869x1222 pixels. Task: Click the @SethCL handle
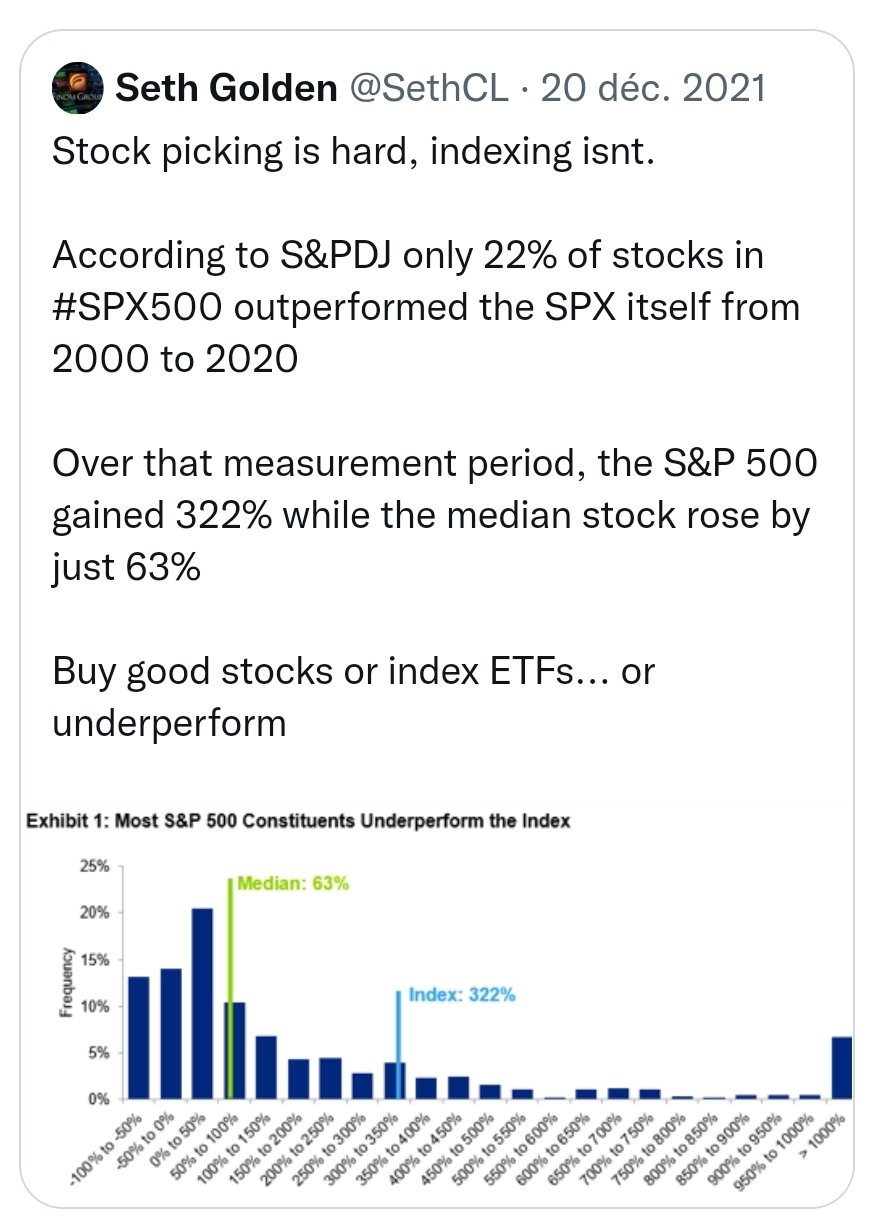point(430,90)
